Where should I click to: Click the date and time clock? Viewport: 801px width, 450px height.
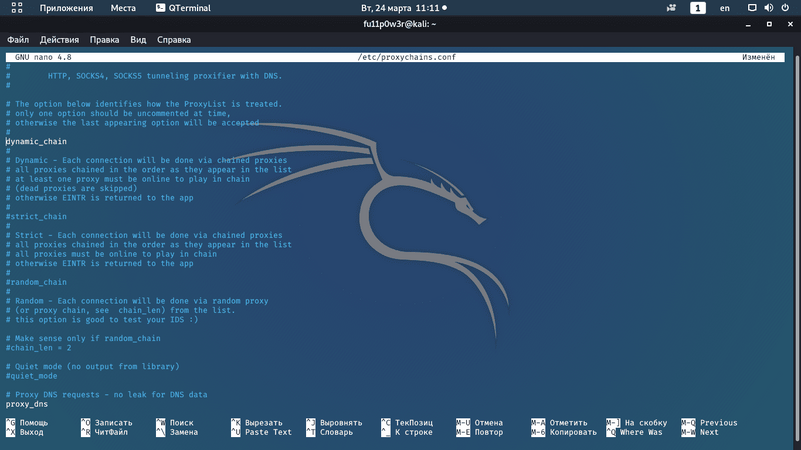(x=400, y=8)
